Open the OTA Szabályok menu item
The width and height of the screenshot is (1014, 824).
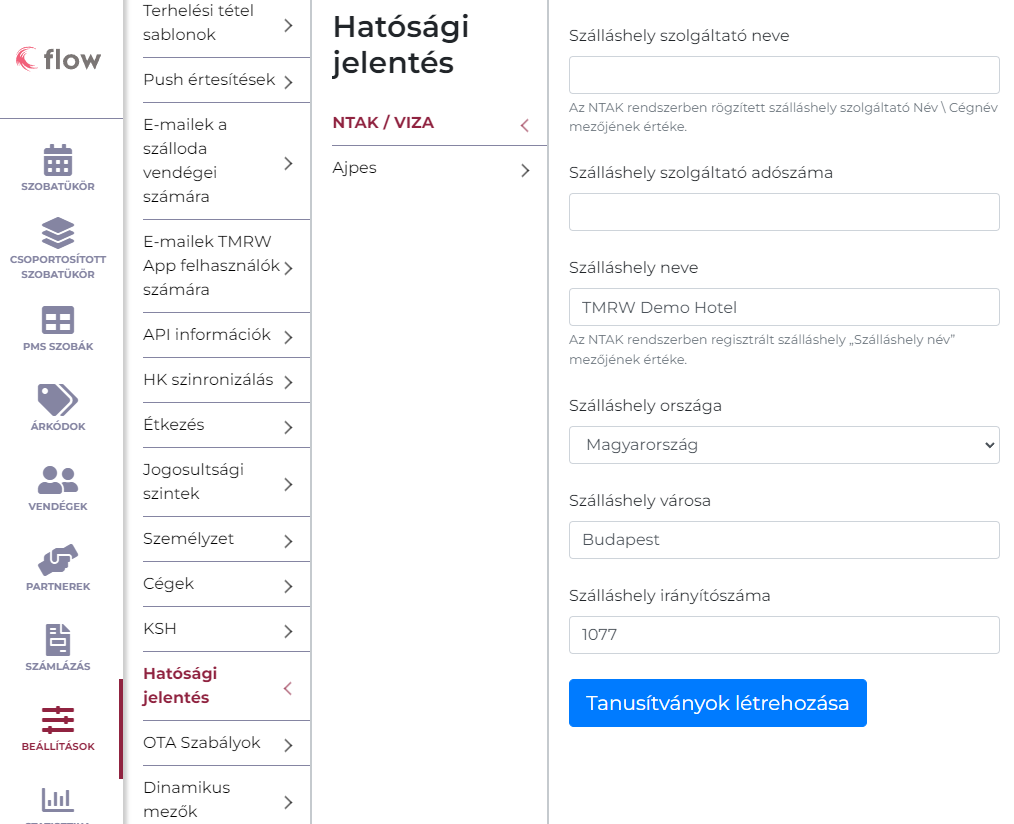pos(218,744)
